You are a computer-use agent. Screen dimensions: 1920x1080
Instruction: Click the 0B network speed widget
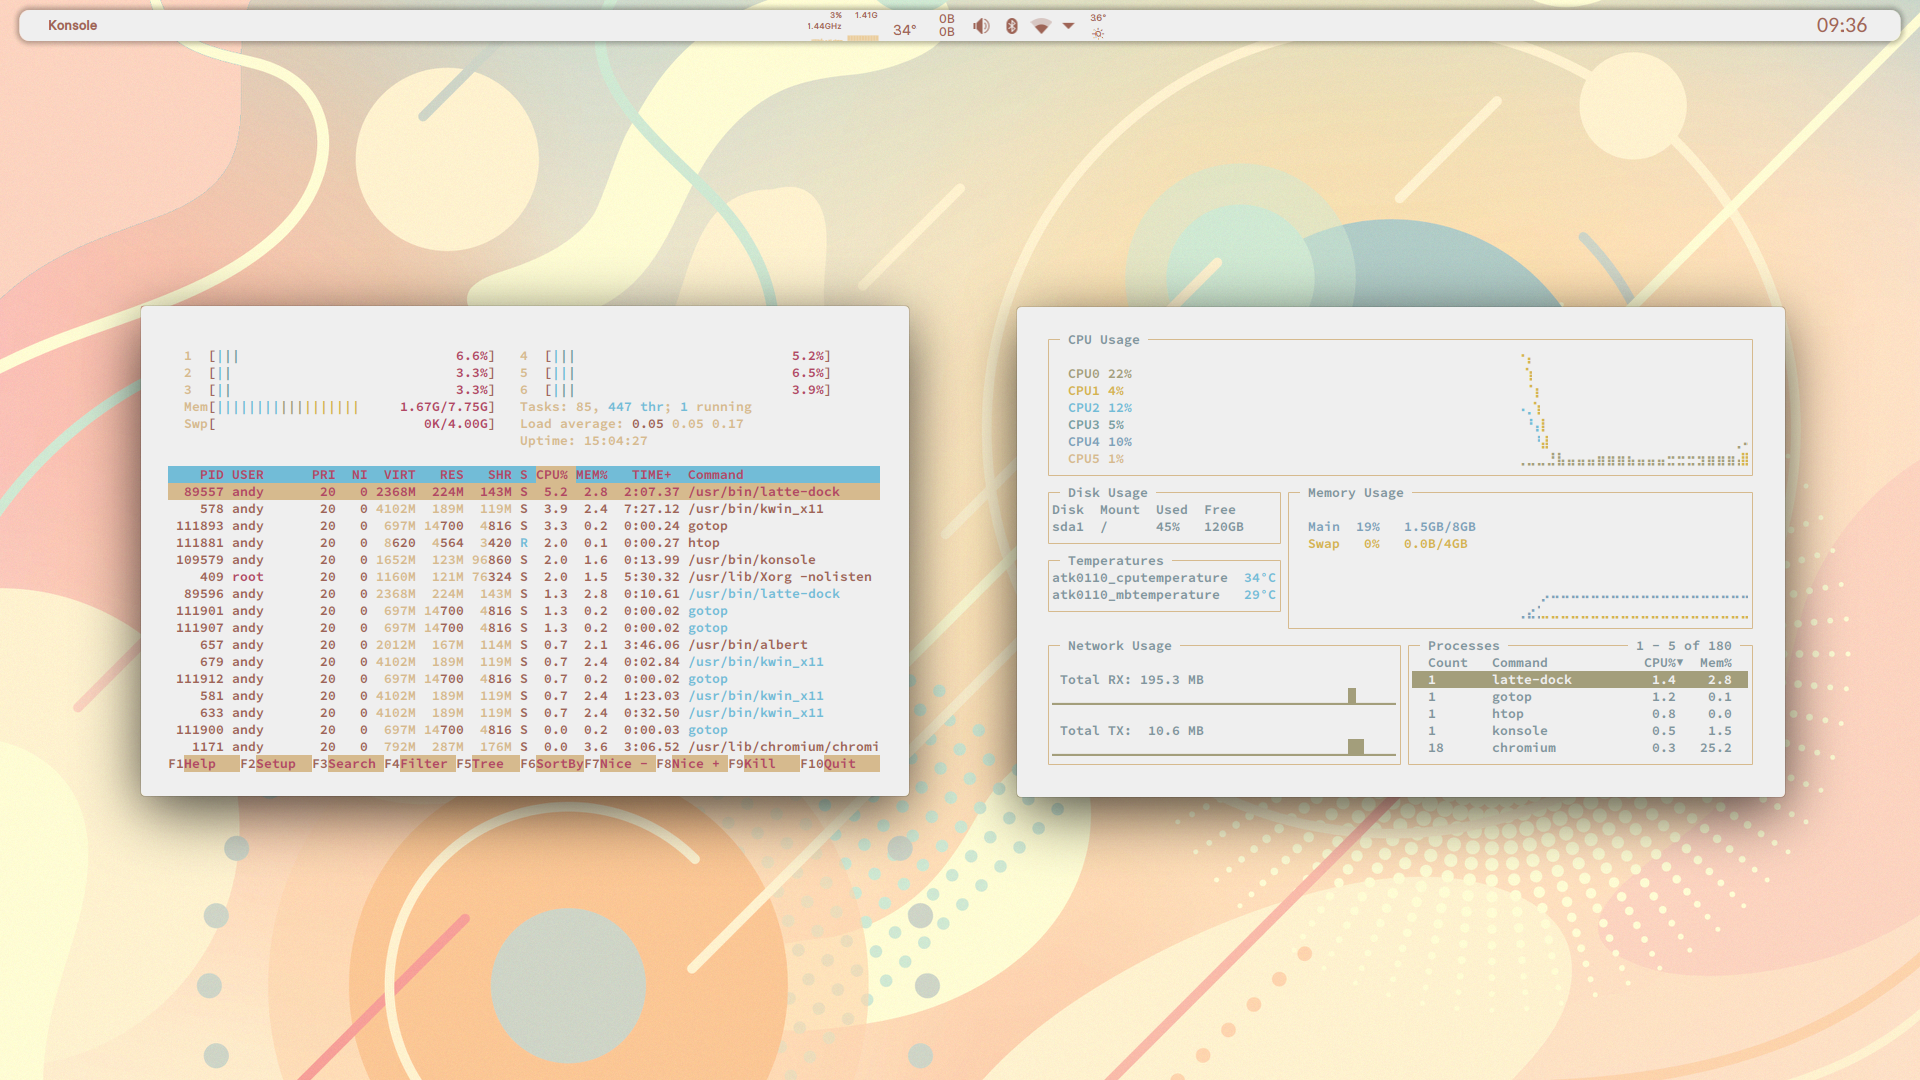[x=947, y=26]
